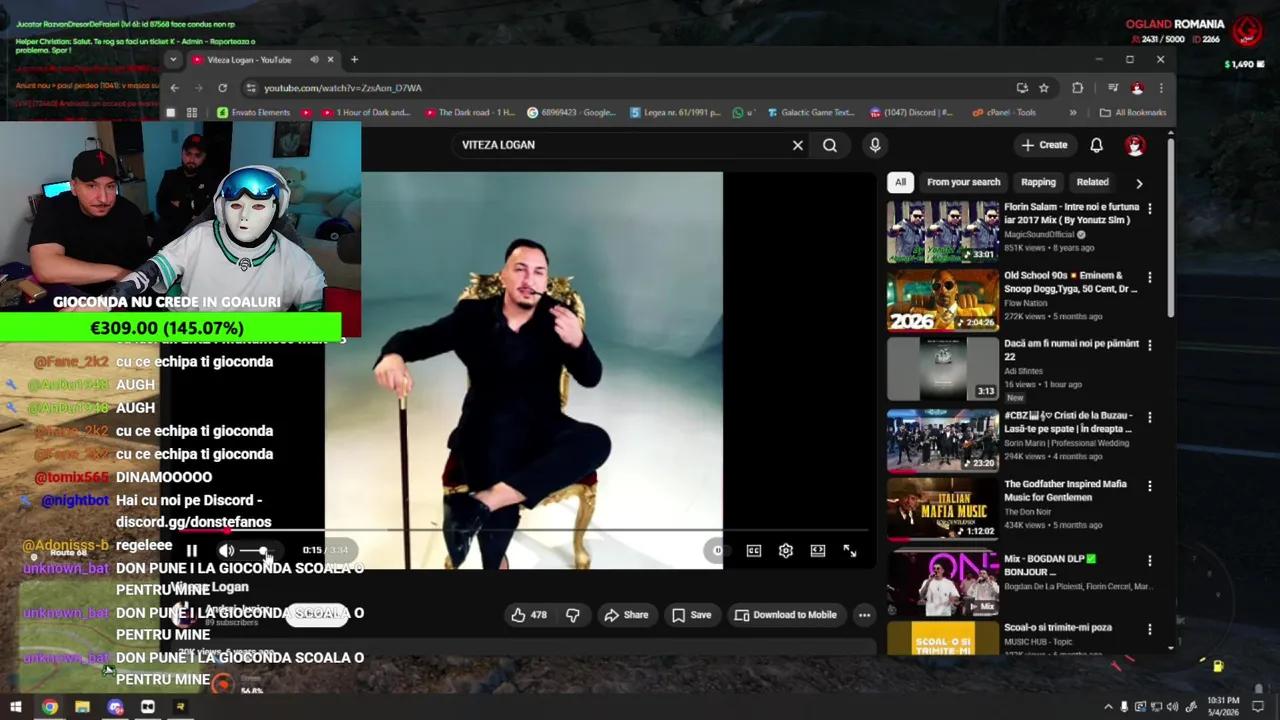Switch to theater mode
Image resolution: width=1280 pixels, height=720 pixels.
[x=818, y=550]
